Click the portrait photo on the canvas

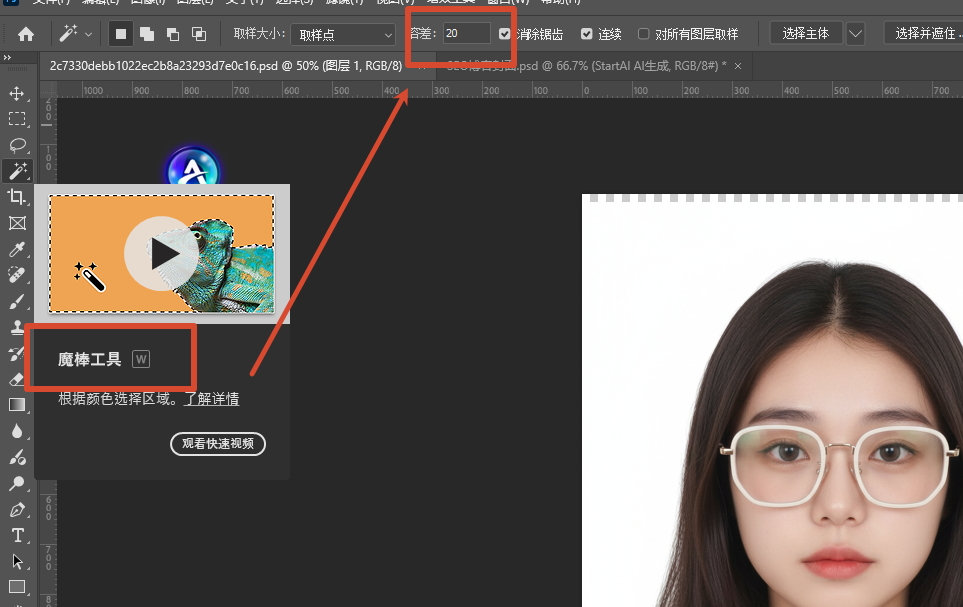tap(772, 403)
